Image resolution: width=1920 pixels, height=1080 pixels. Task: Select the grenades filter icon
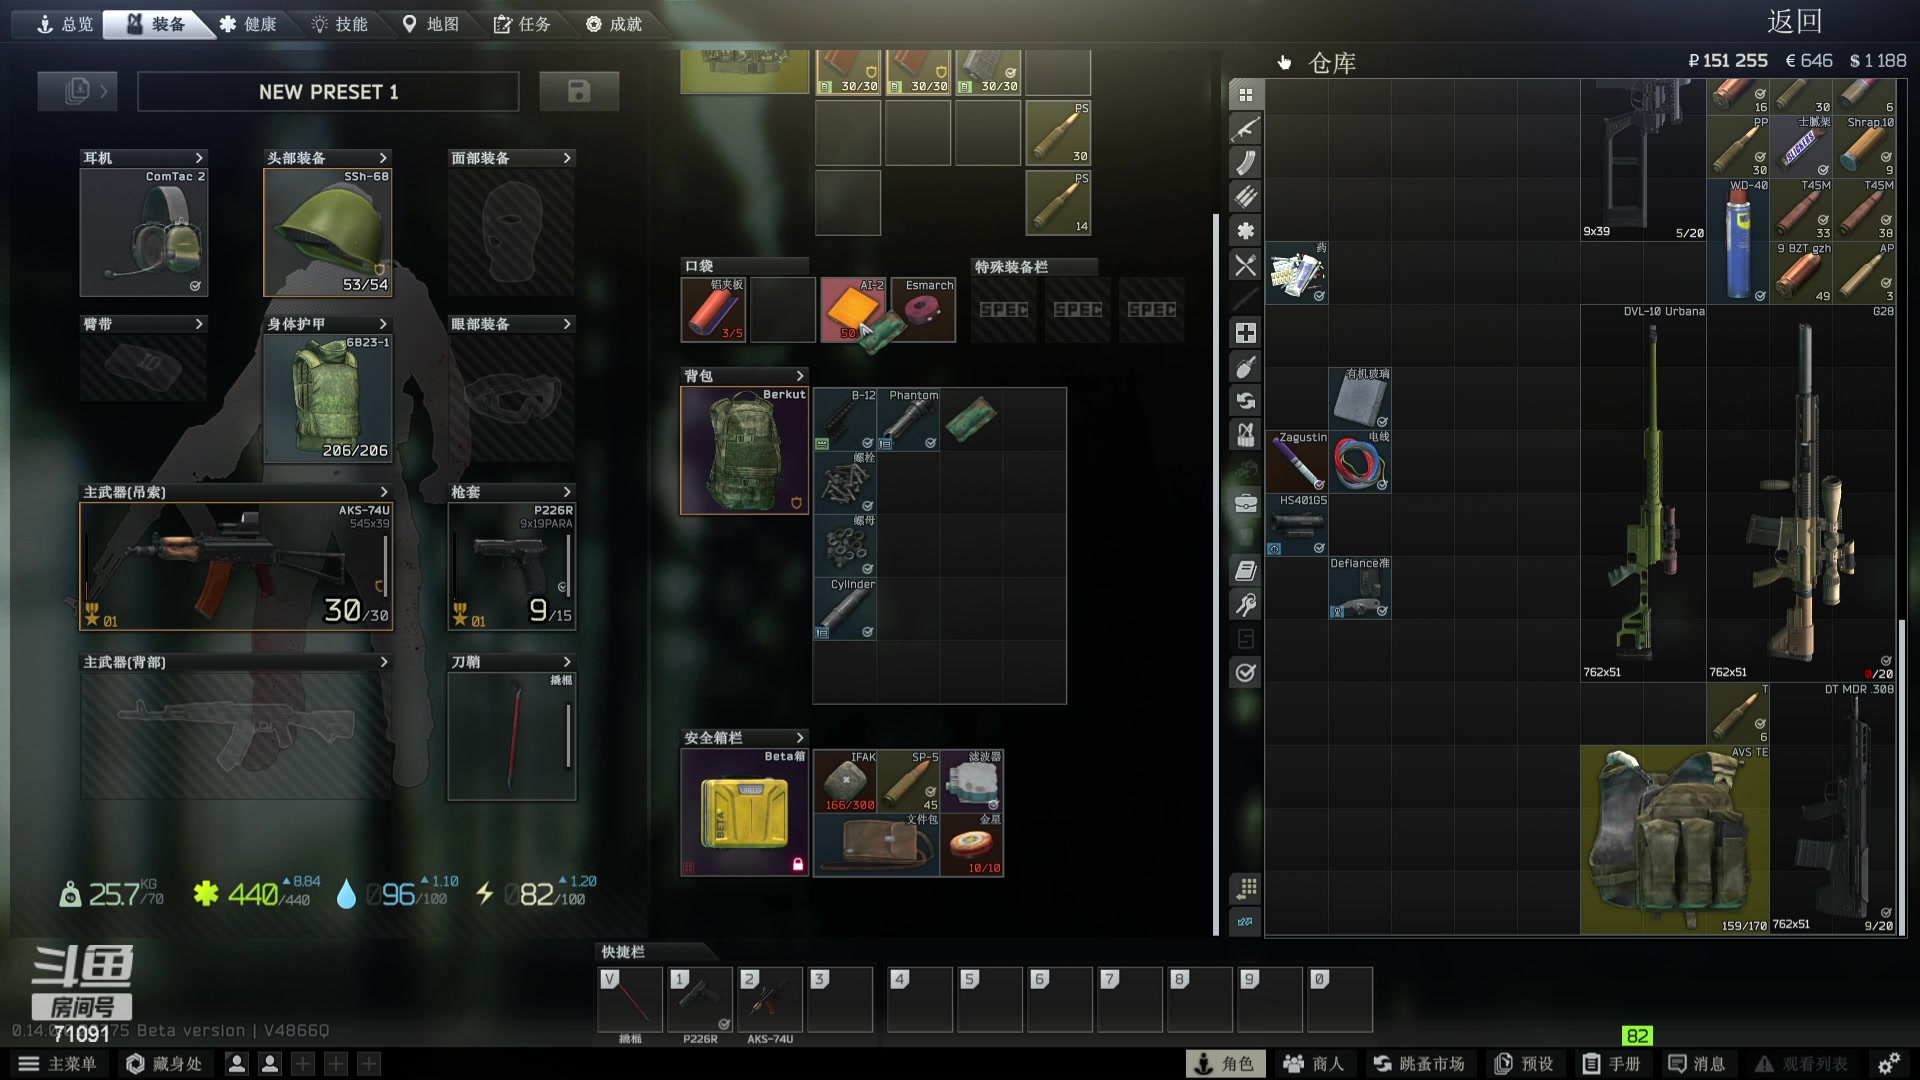[1245, 367]
